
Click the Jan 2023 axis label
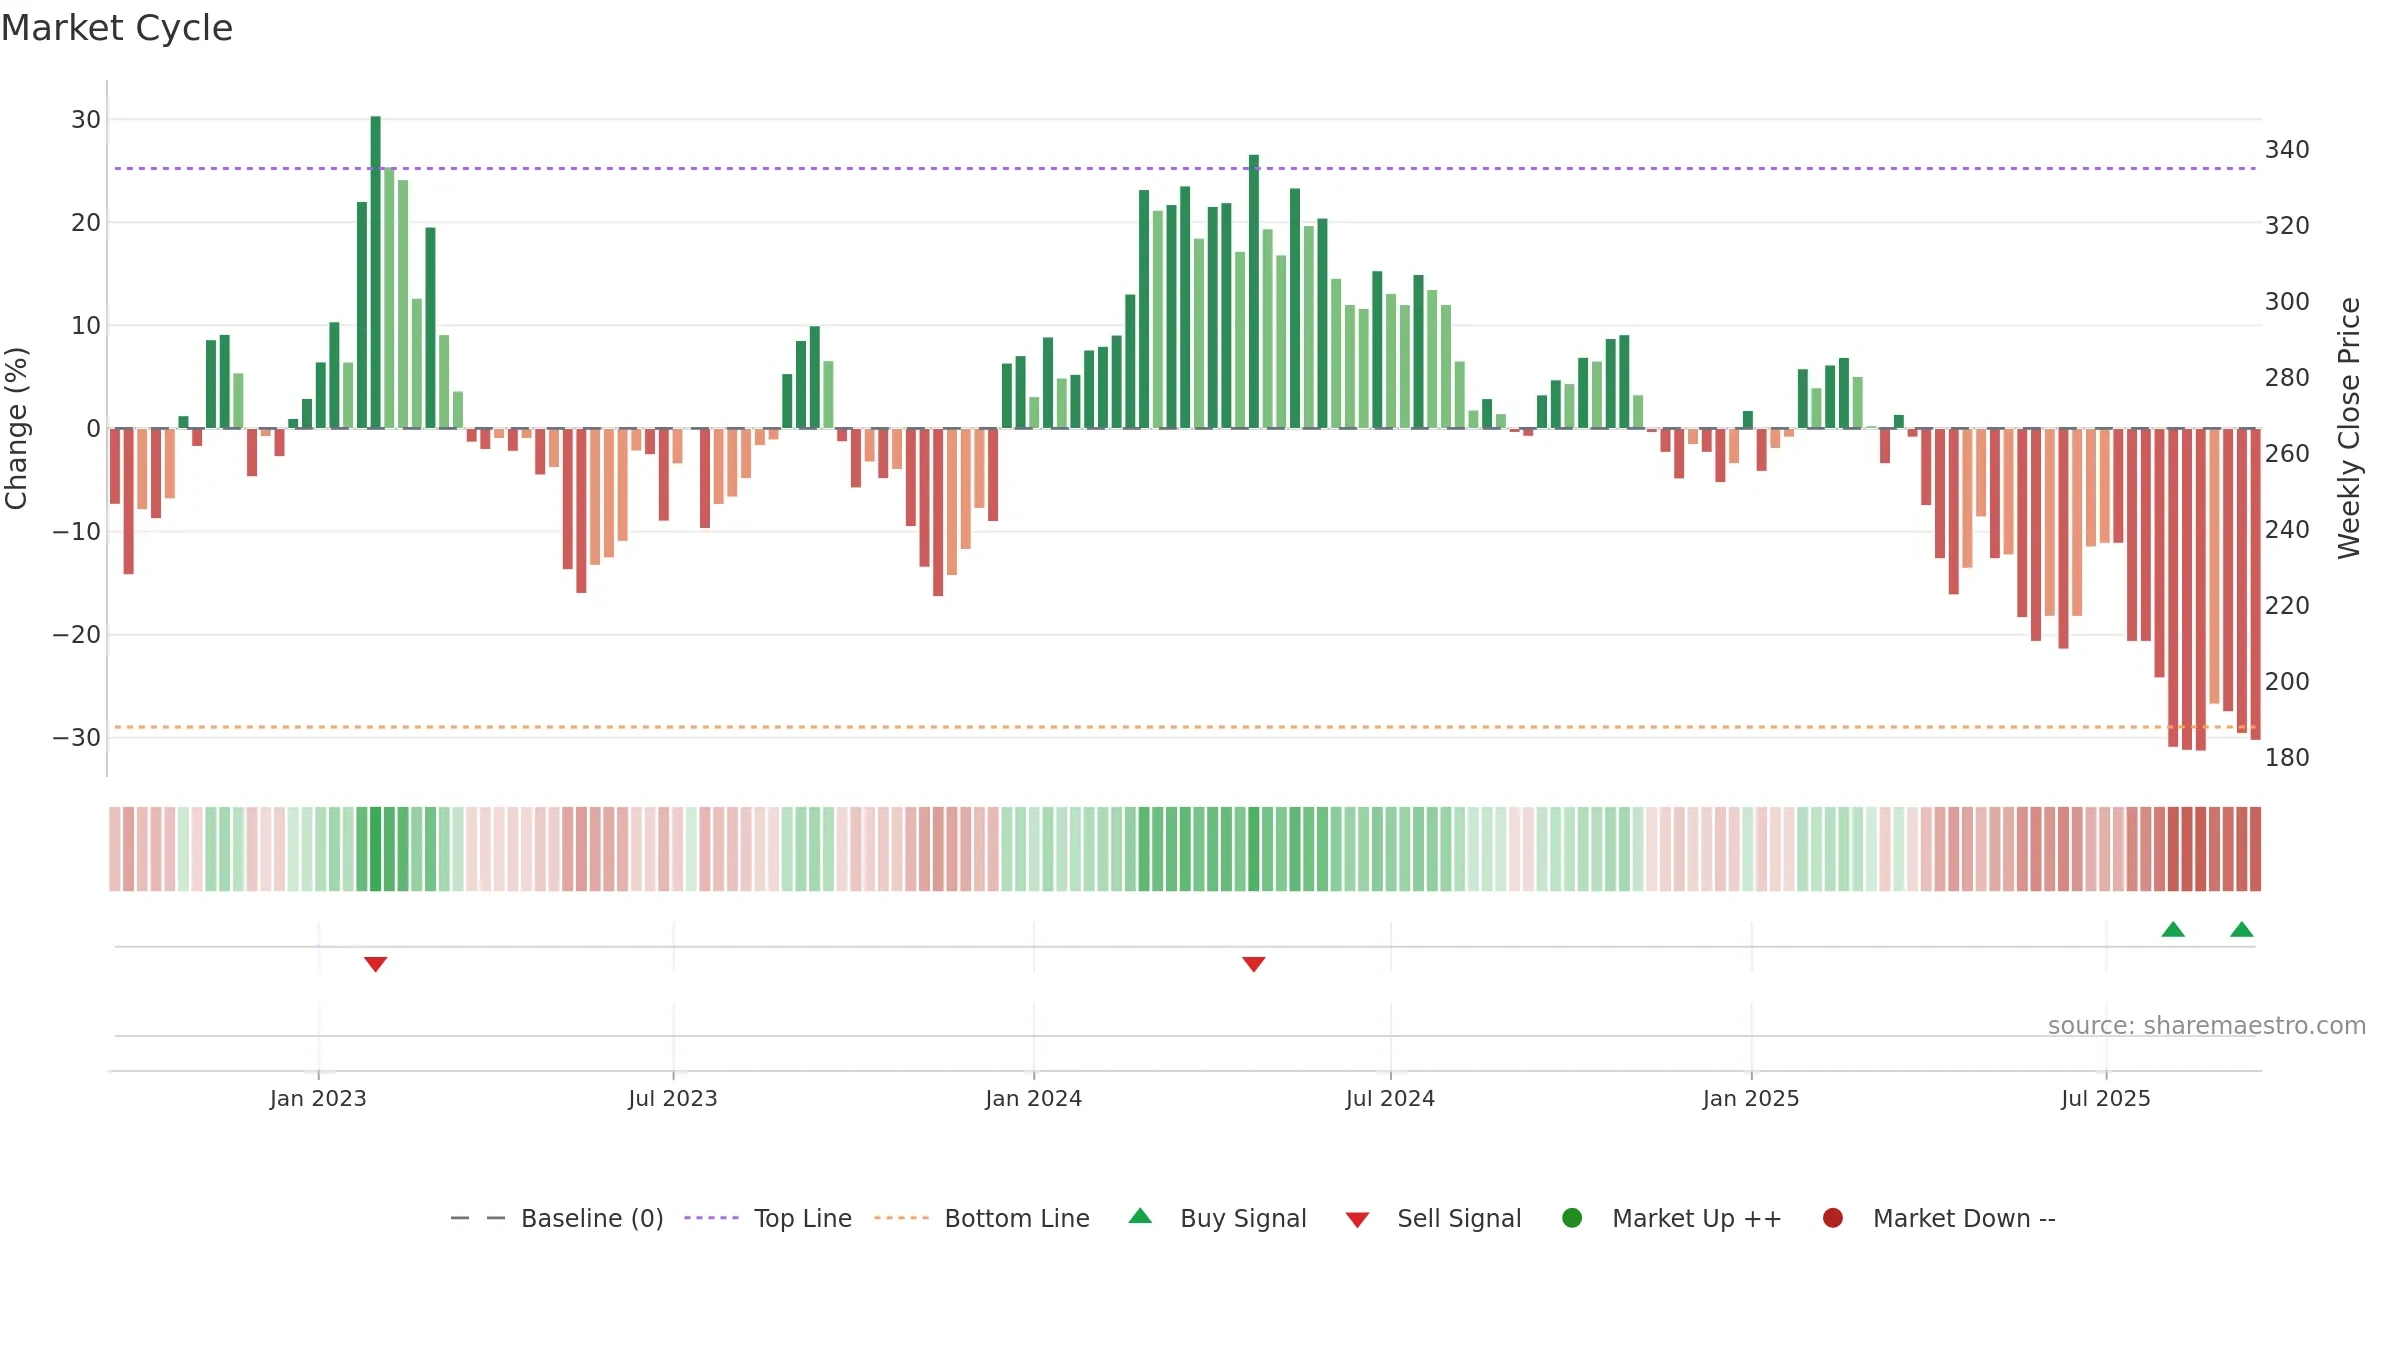tap(318, 1098)
